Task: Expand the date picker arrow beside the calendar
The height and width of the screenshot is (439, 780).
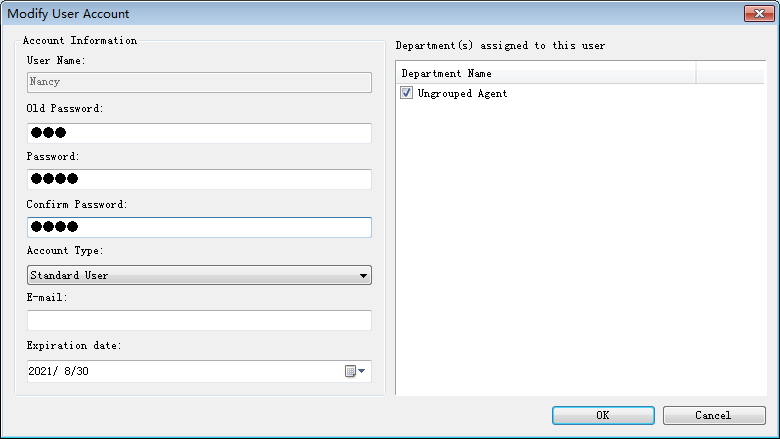Action: pos(362,371)
